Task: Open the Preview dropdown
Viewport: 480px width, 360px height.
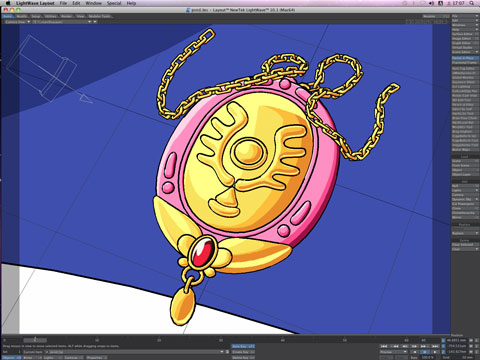Action: [394, 352]
